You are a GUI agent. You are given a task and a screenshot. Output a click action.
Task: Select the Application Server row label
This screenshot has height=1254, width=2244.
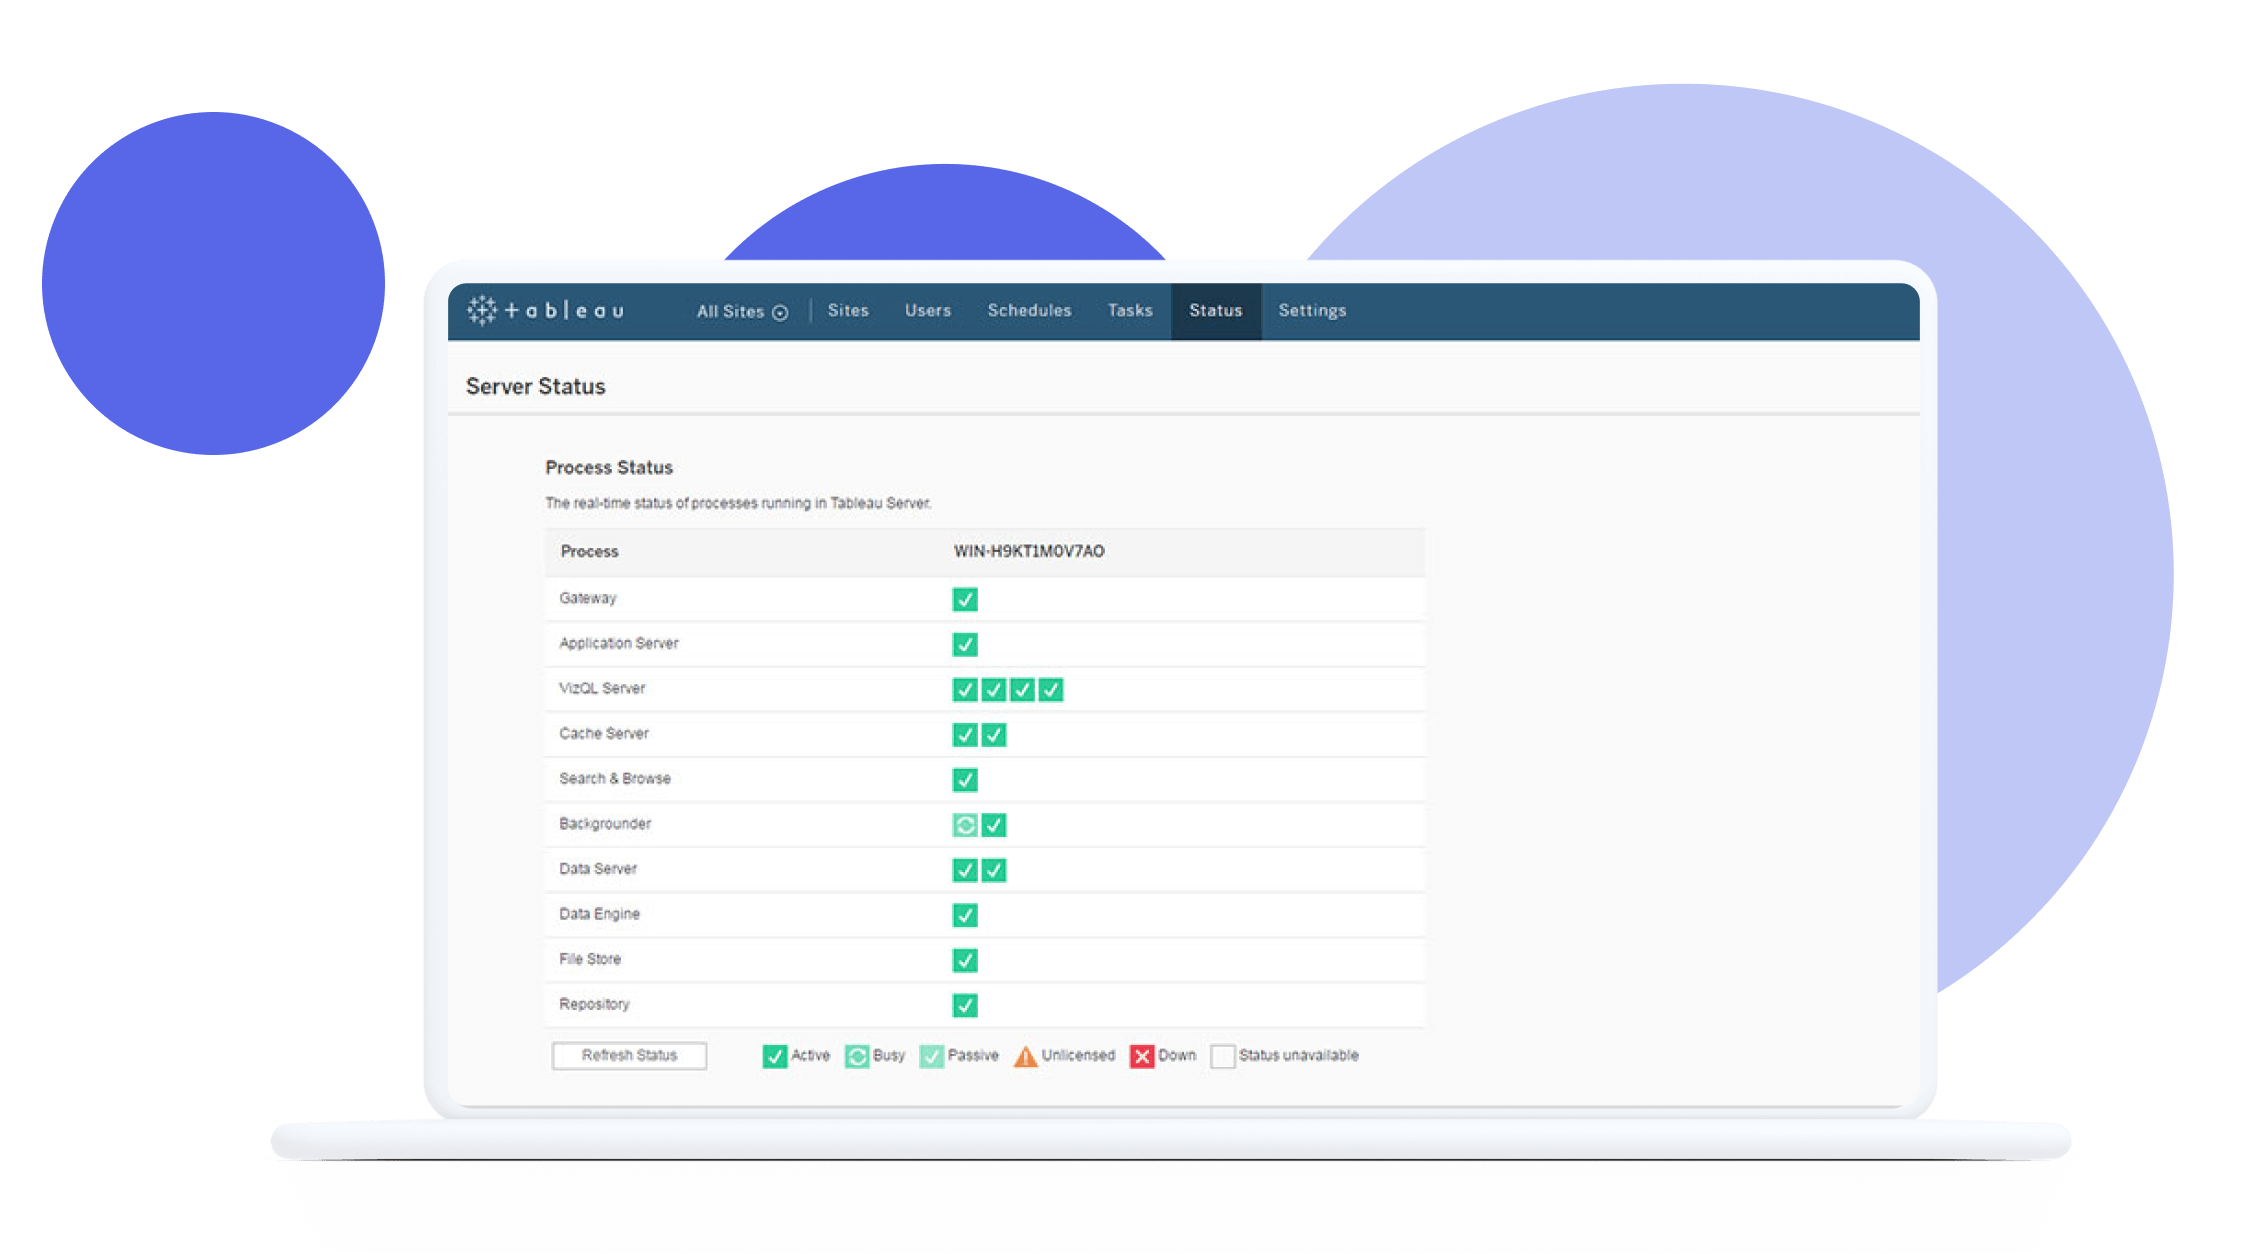[619, 643]
